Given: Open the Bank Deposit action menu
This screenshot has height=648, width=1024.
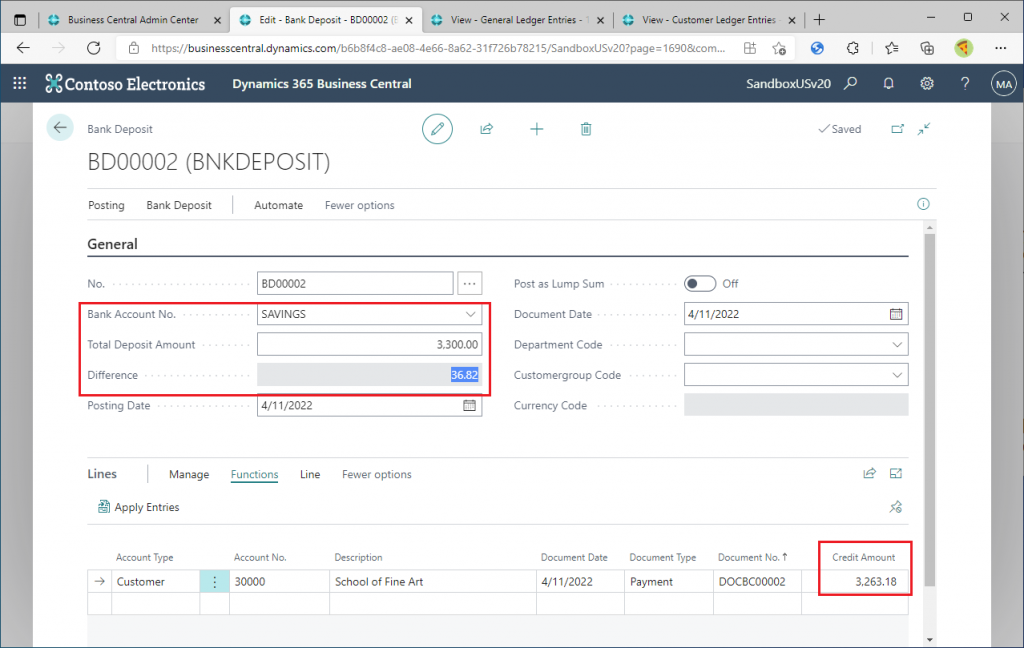Looking at the screenshot, I should coord(179,205).
